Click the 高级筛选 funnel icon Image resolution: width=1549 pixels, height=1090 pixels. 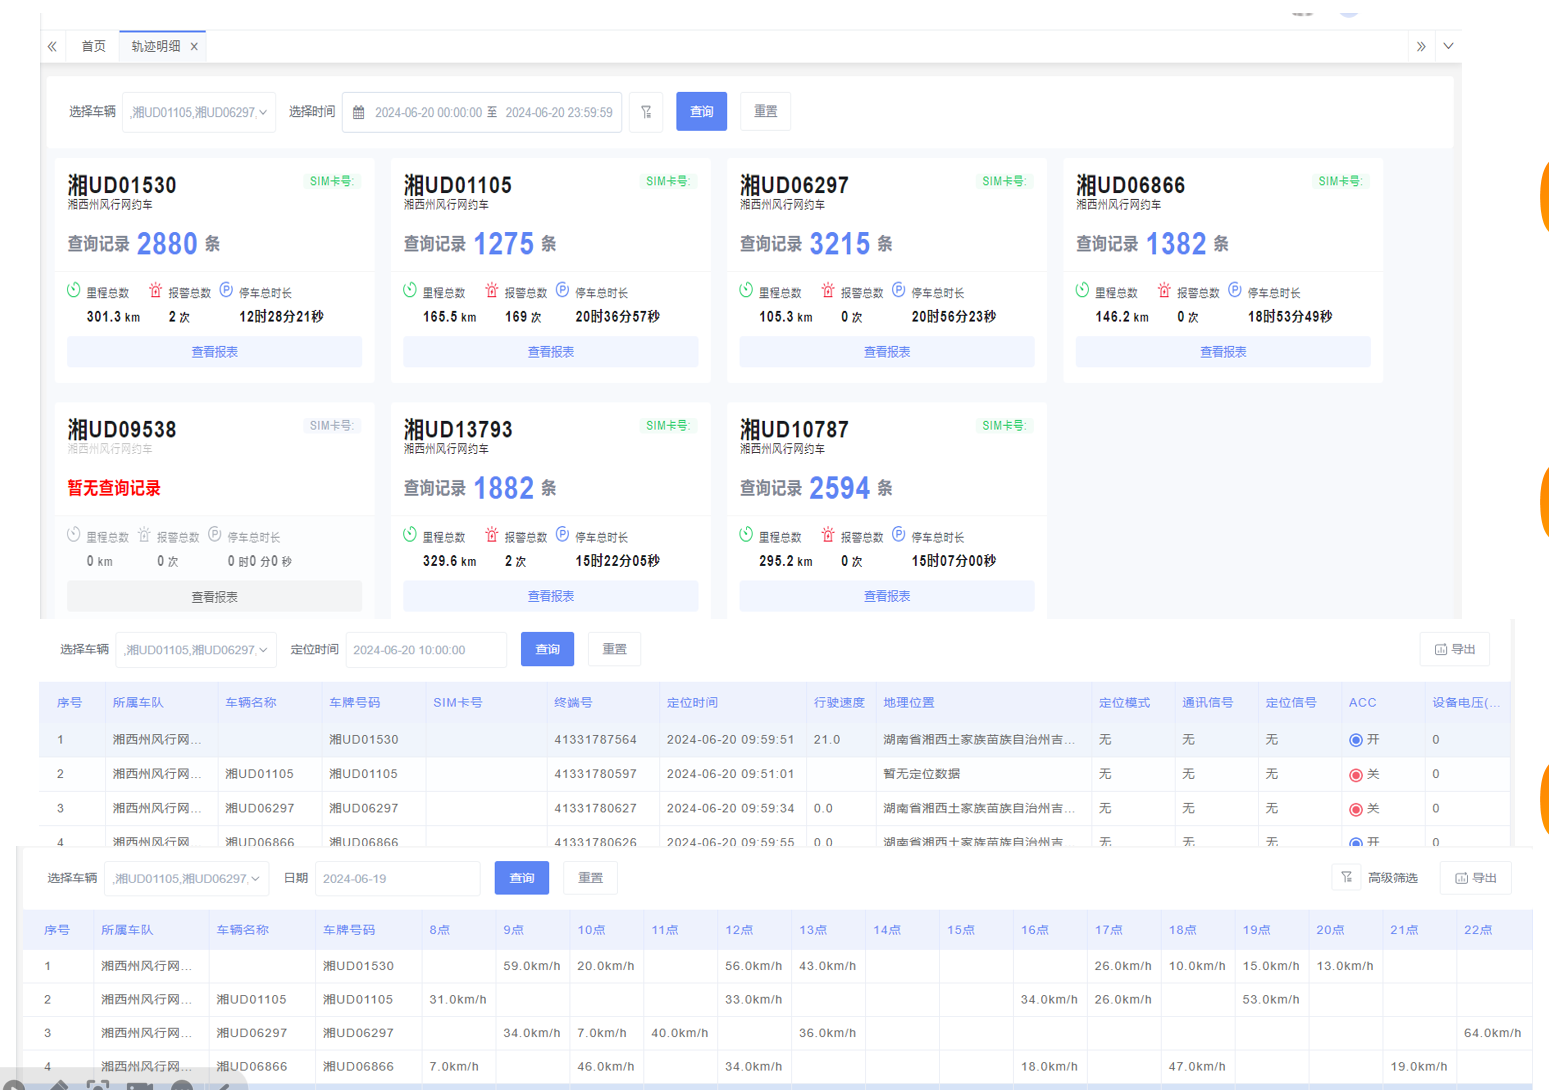[1347, 877]
